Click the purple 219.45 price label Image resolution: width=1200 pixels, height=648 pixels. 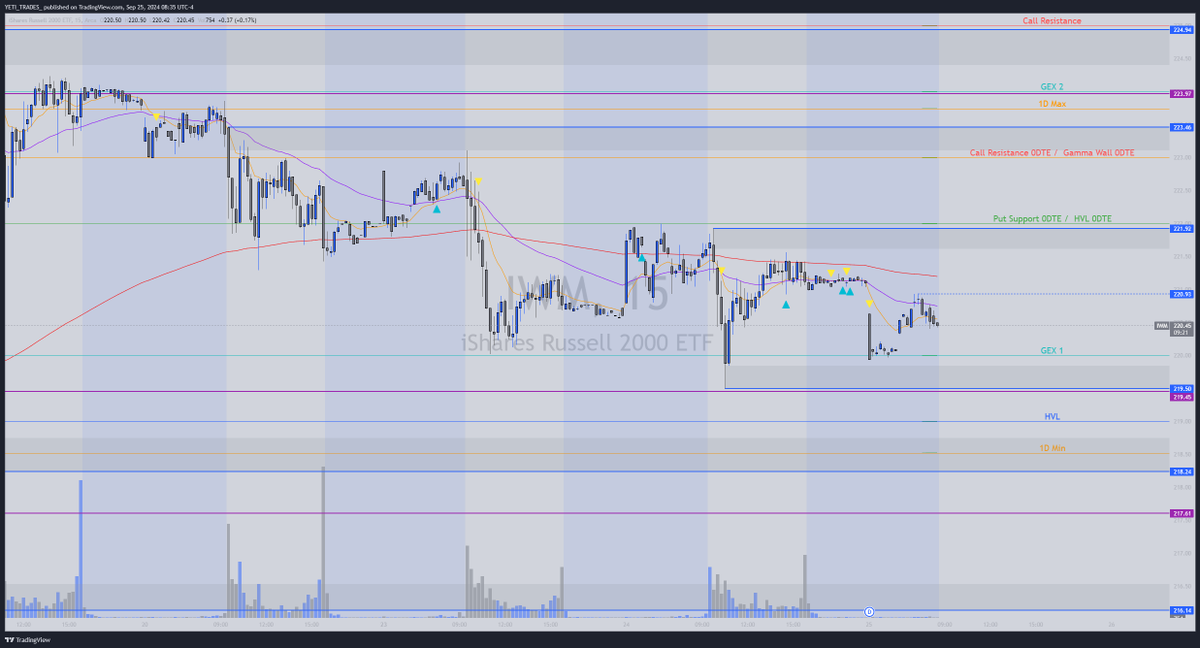click(1182, 397)
